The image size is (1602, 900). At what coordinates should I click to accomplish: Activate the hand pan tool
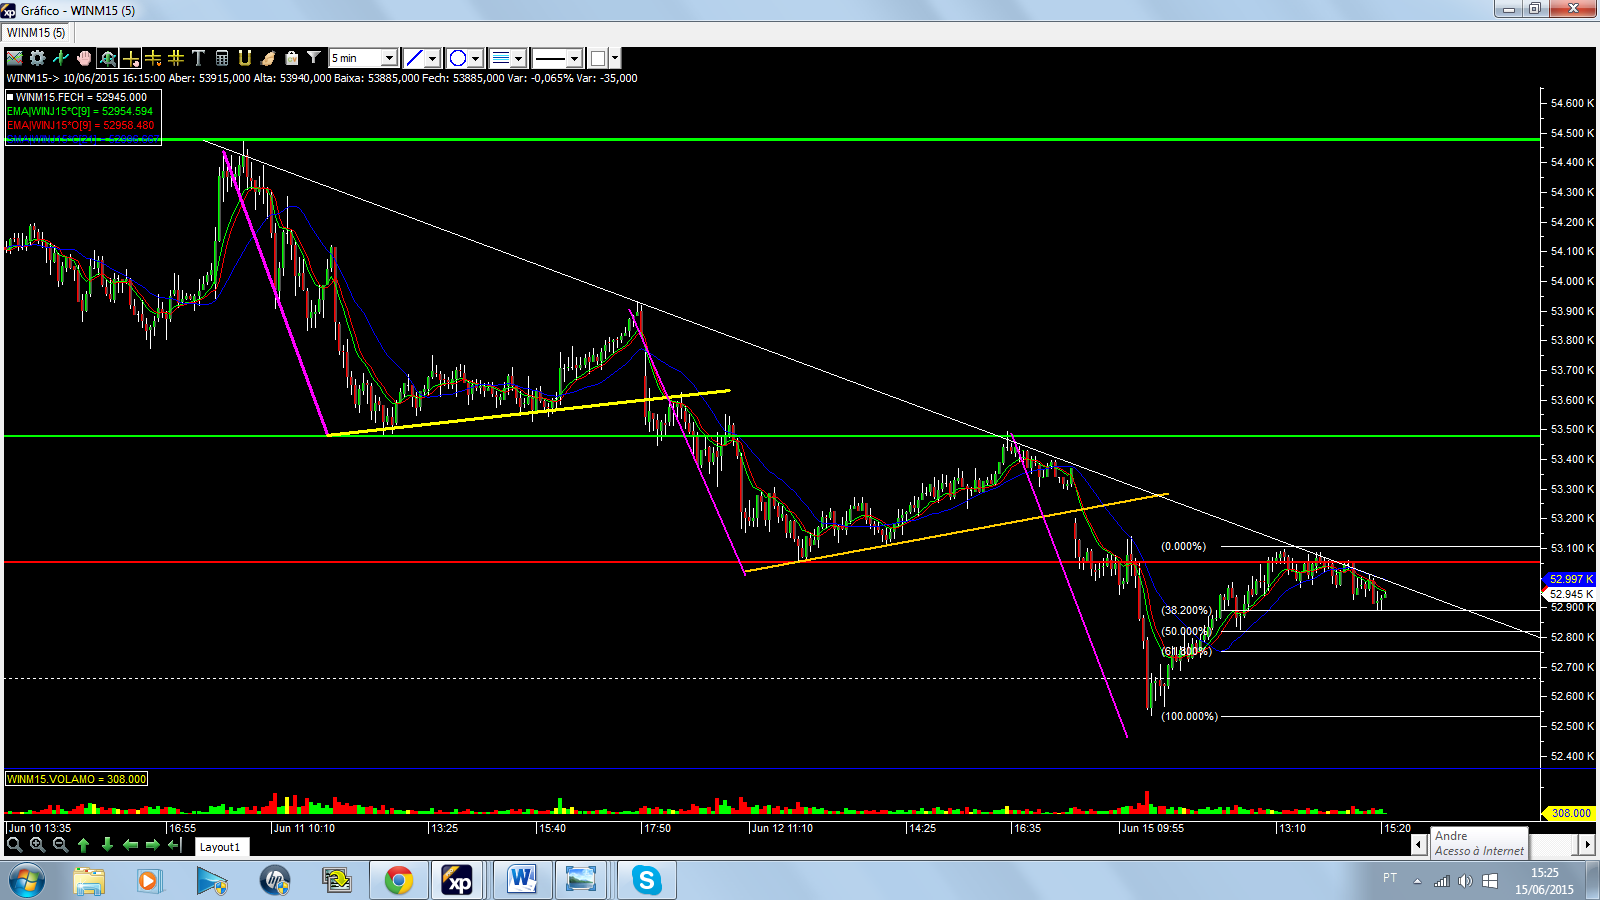coord(84,58)
